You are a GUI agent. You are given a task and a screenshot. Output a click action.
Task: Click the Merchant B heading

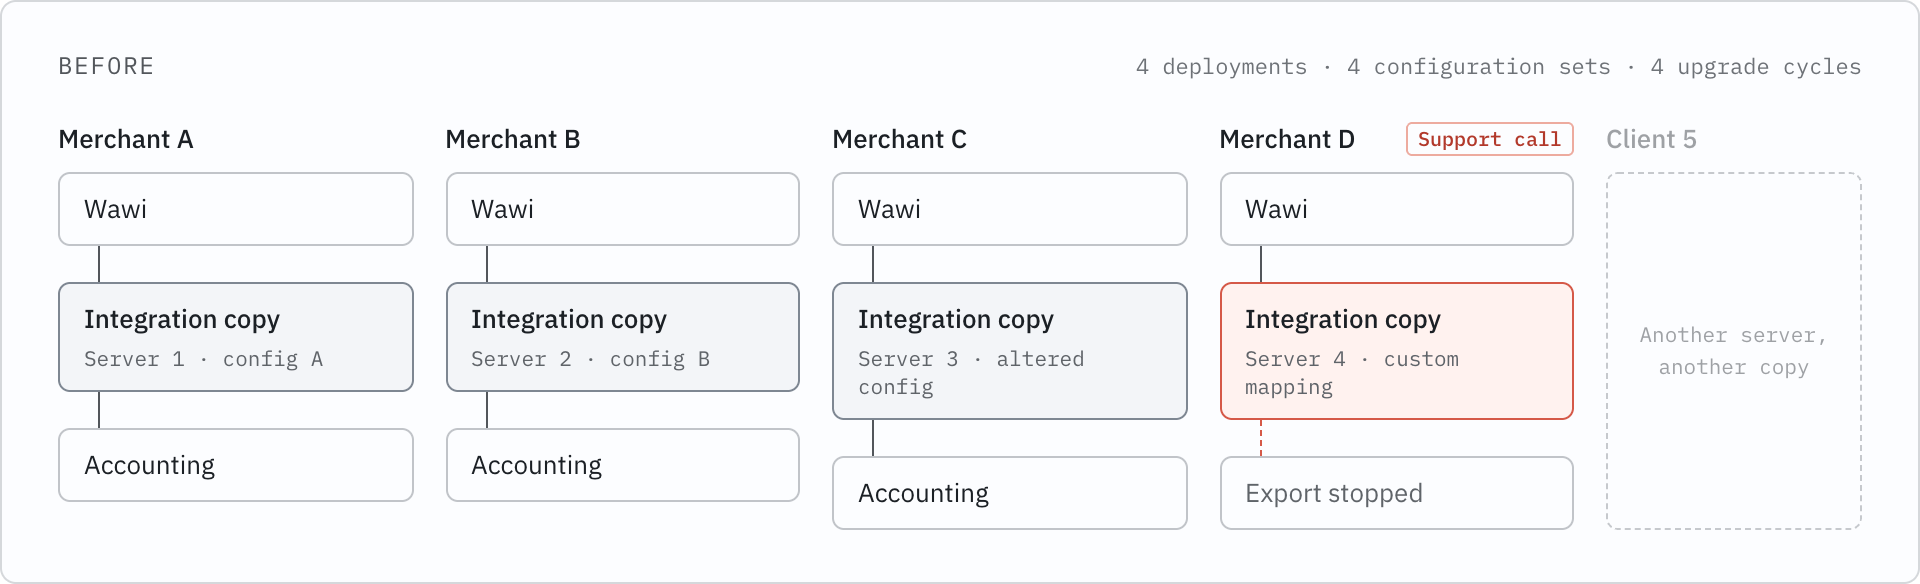coord(513,139)
